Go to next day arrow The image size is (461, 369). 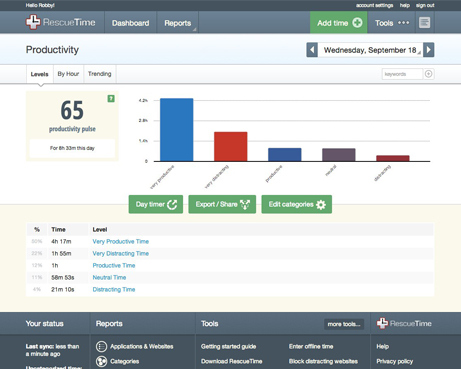point(429,50)
